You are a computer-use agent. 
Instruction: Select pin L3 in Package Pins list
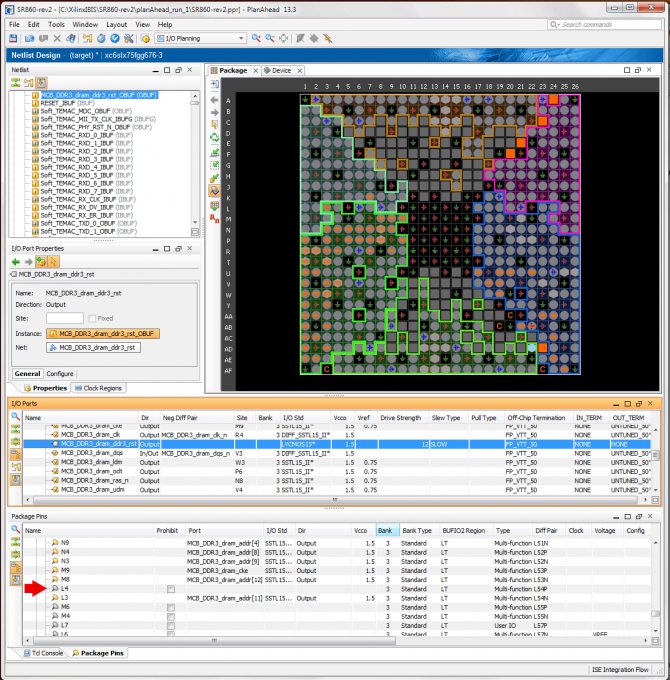(65, 598)
